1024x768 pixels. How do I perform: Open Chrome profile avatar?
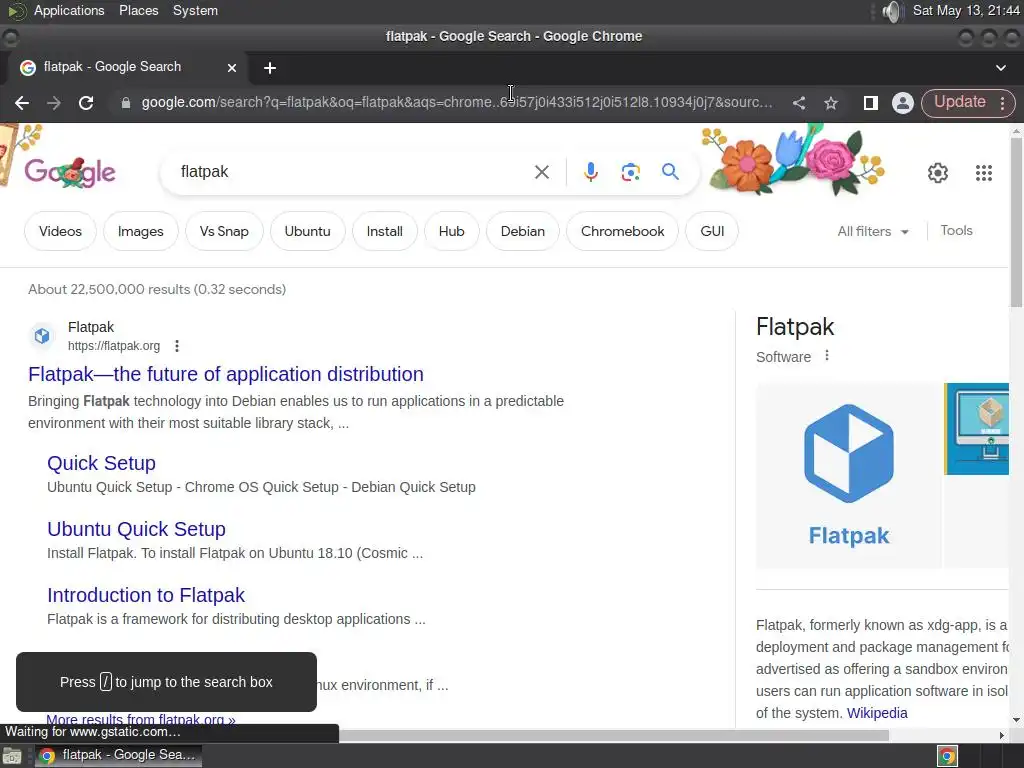pos(903,103)
